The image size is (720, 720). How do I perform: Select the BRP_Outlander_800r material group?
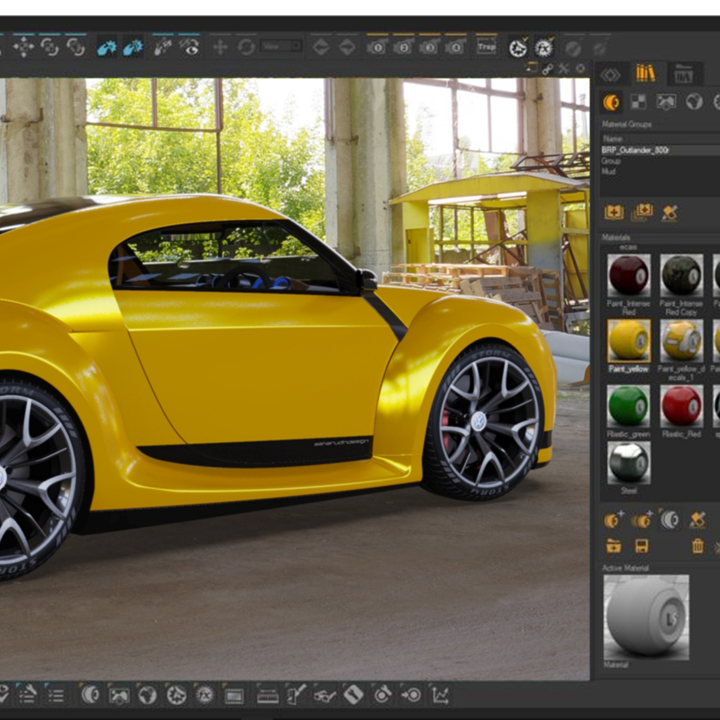[x=636, y=150]
